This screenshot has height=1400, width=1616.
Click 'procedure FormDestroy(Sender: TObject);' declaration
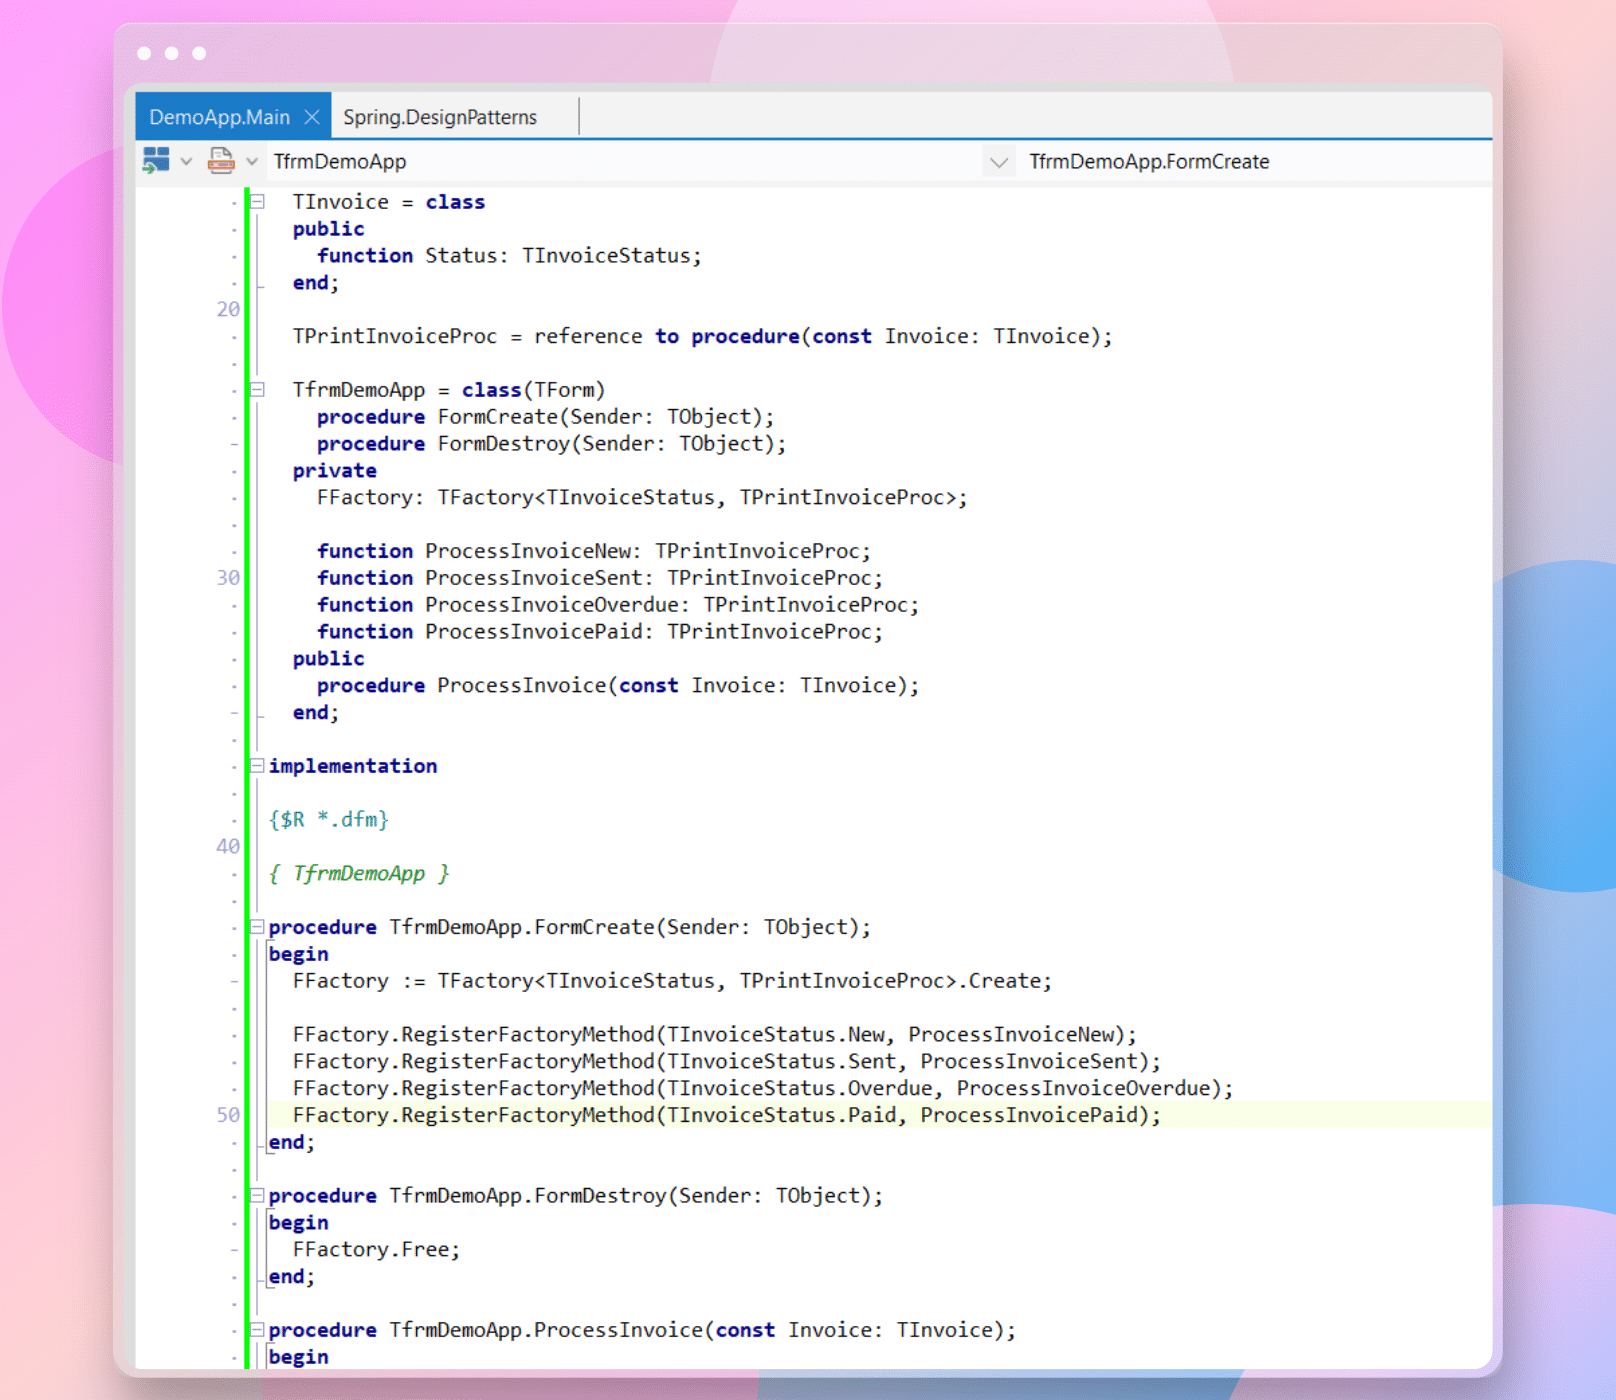pos(551,443)
